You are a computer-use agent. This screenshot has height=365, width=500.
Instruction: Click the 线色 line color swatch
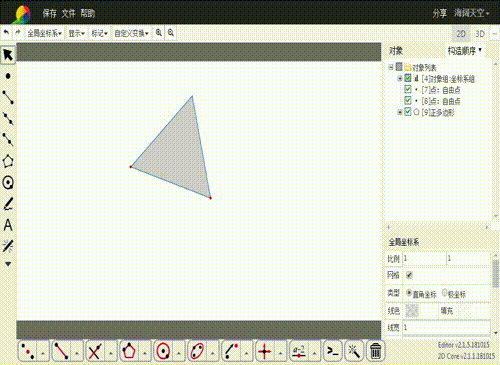click(x=412, y=311)
